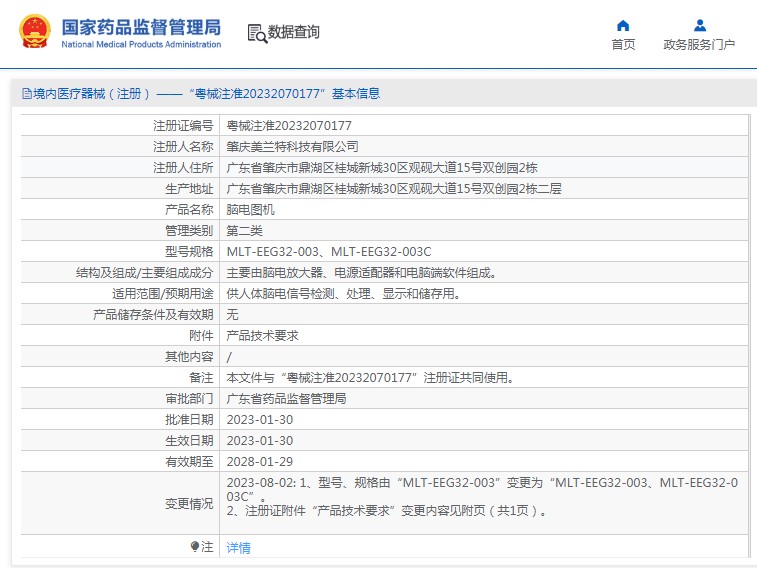Open the 详情 details link

[238, 548]
